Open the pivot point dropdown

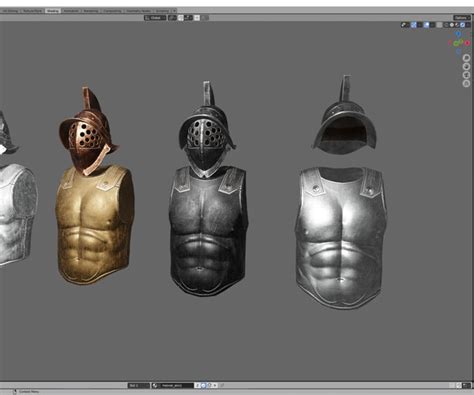coord(172,18)
